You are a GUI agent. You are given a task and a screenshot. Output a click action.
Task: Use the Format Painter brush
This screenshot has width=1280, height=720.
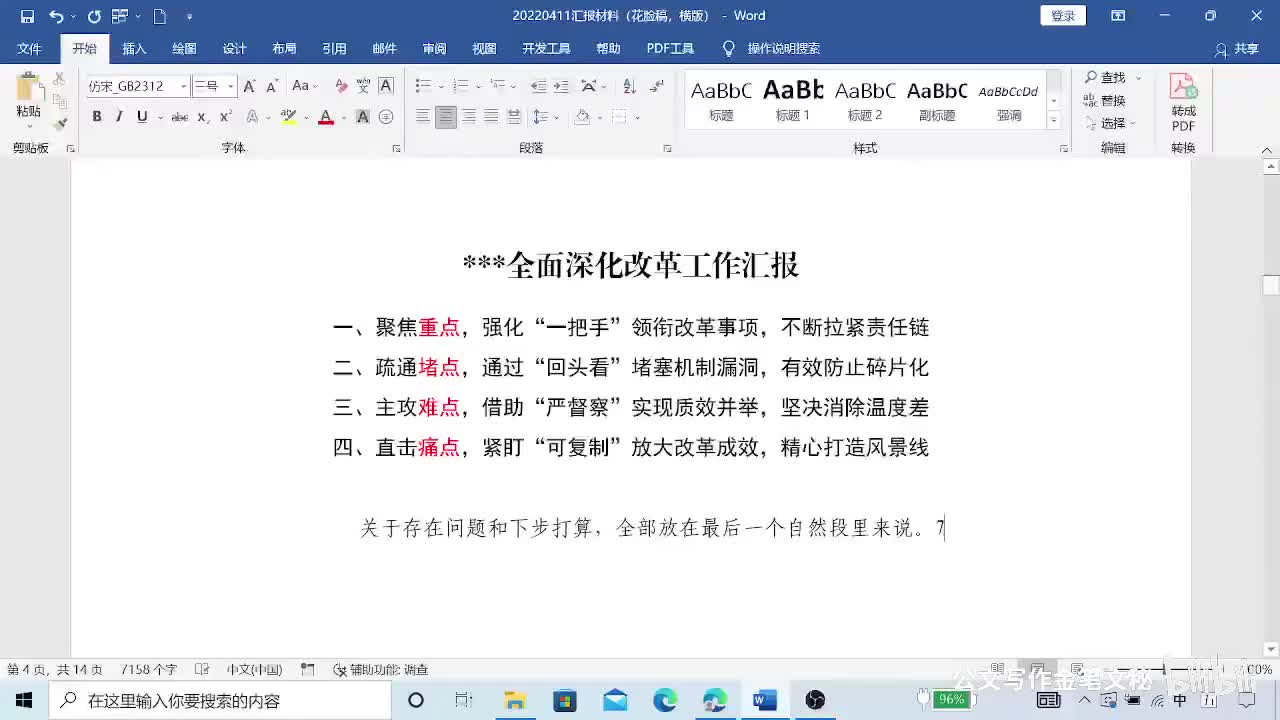[x=59, y=122]
